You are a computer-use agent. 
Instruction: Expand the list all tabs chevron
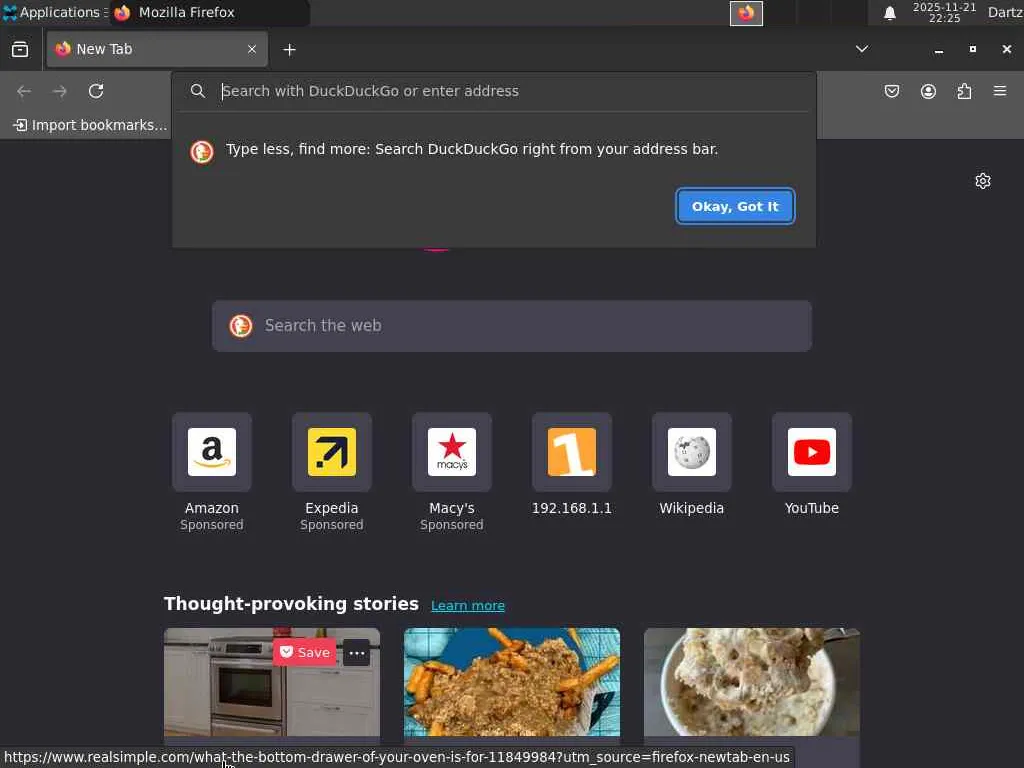pyautogui.click(x=862, y=49)
